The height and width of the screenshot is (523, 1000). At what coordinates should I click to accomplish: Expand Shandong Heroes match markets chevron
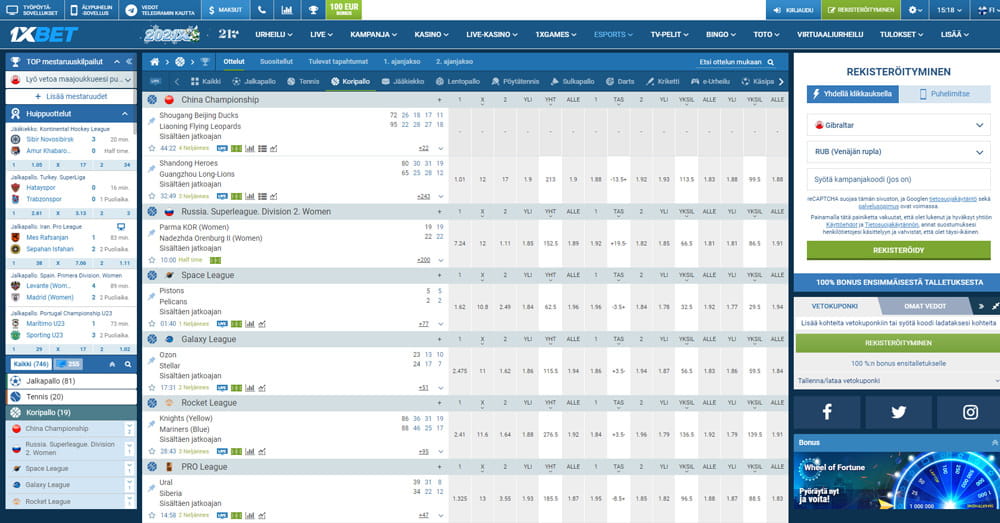click(x=440, y=196)
